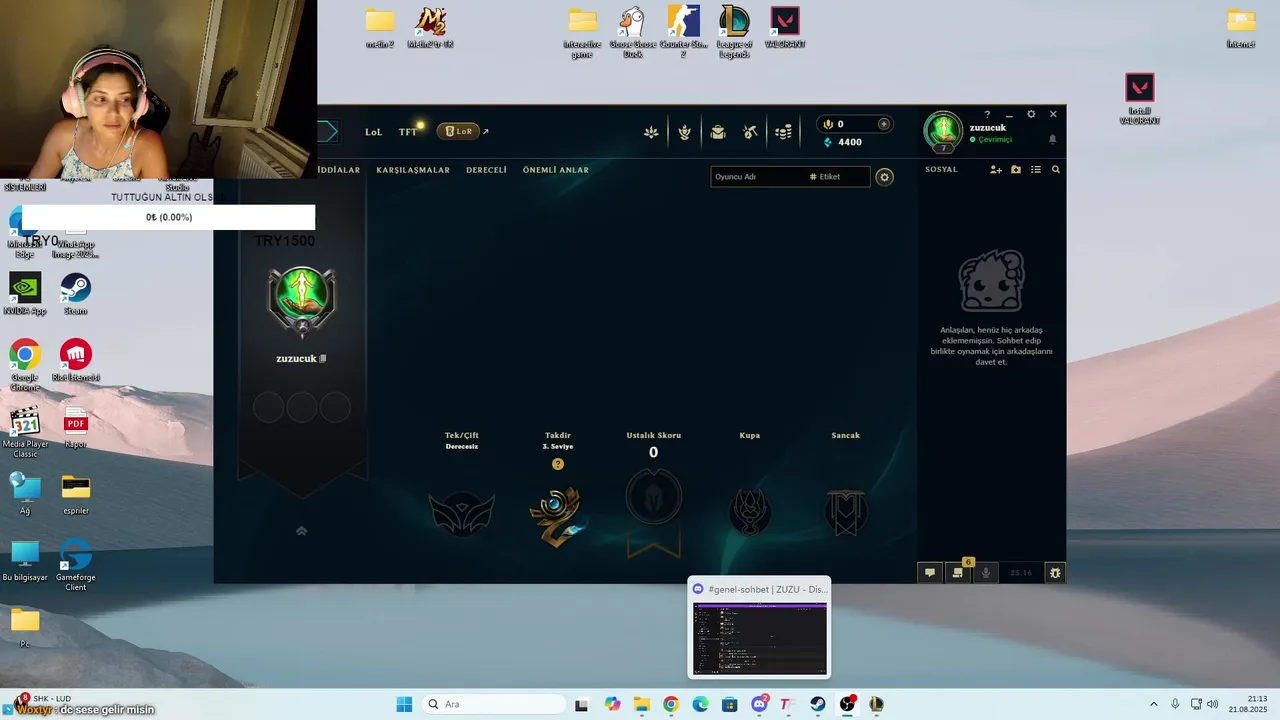The height and width of the screenshot is (720, 1280).
Task: Open the social list options icon
Action: (x=1036, y=170)
